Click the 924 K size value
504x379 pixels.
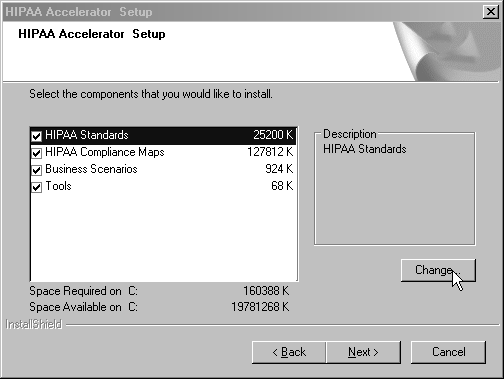tap(279, 169)
